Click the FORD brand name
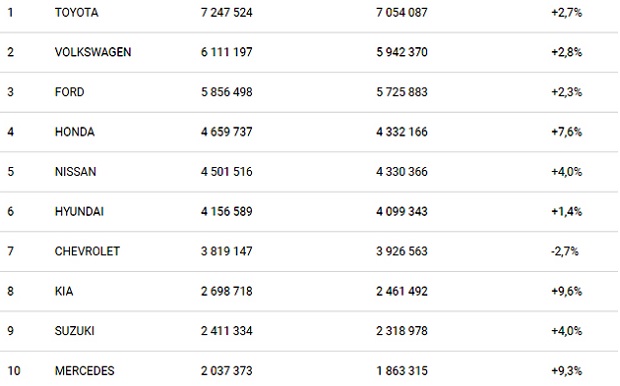Image resolution: width=620 pixels, height=386 pixels. (70, 92)
